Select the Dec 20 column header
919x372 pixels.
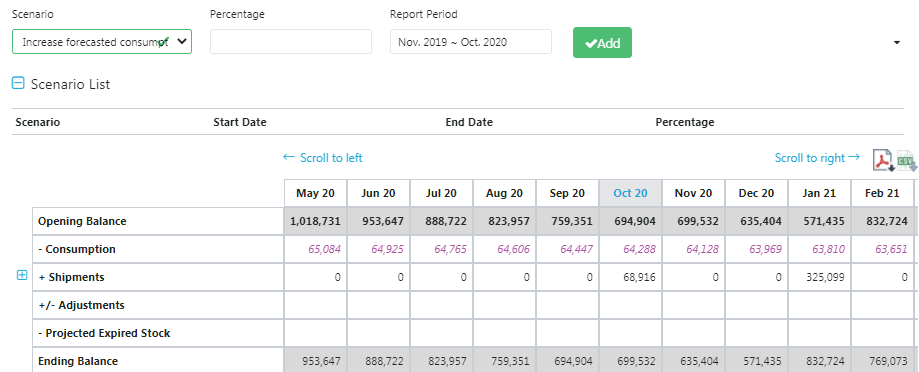click(x=757, y=193)
